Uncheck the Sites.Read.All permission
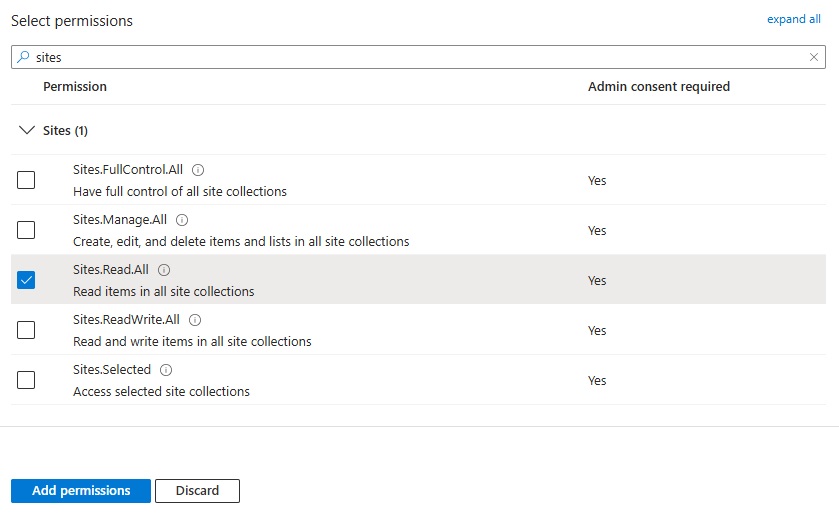 click(x=26, y=280)
